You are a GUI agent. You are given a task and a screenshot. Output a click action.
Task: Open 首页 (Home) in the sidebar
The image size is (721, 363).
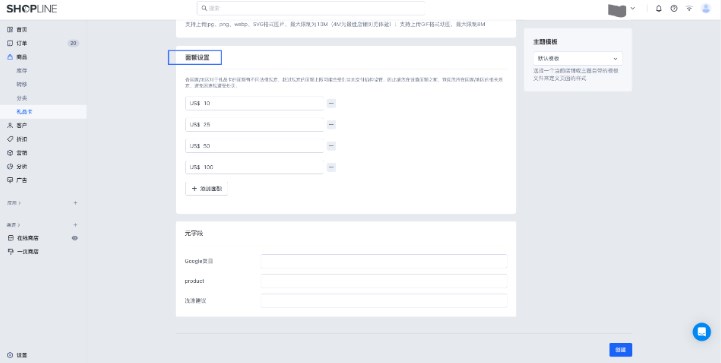click(22, 29)
